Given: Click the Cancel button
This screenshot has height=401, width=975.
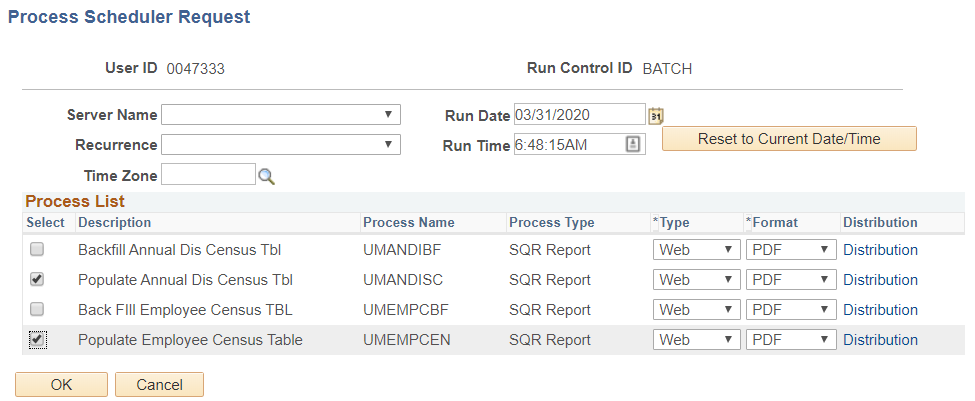Looking at the screenshot, I should (159, 385).
